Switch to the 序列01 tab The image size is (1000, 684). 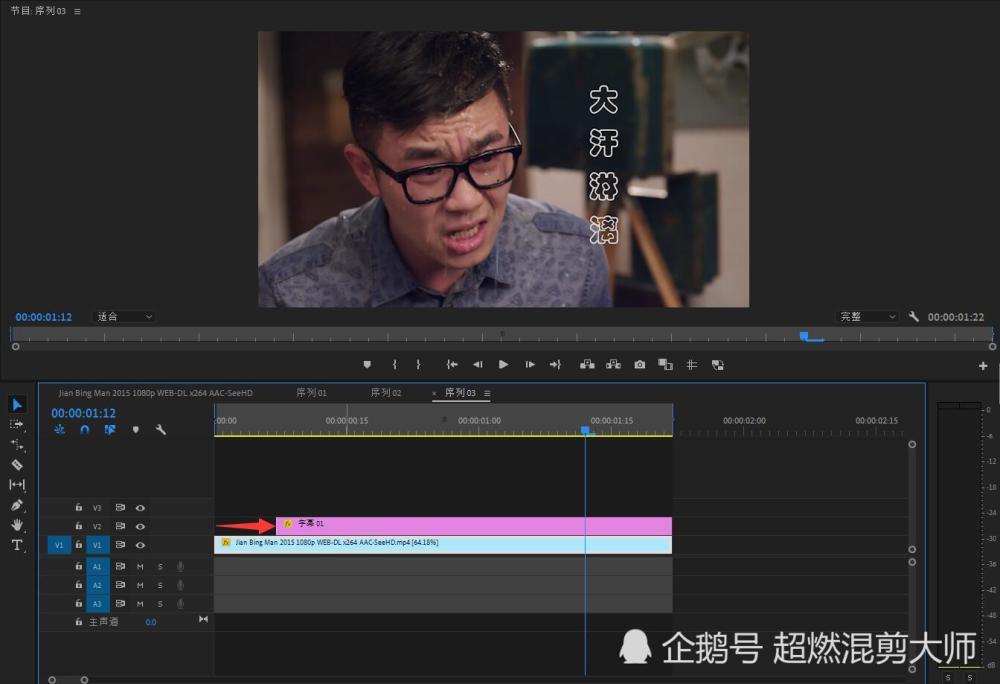click(x=311, y=393)
